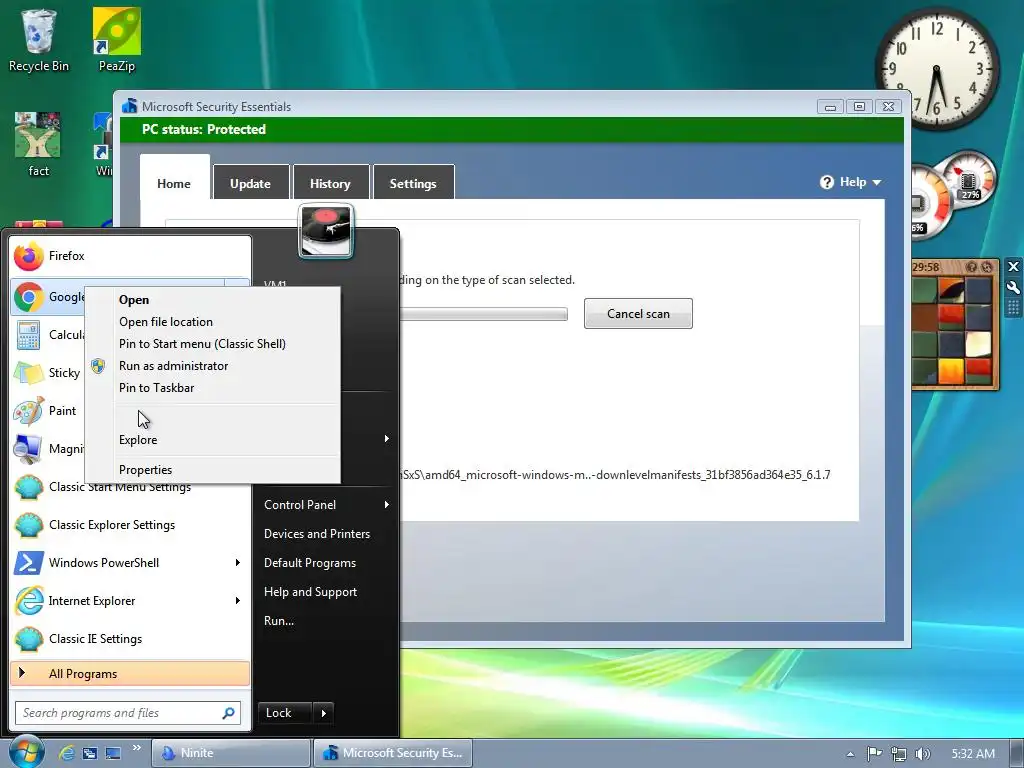Show hidden tray icons arrow
1024x768 pixels.
pos(850,754)
